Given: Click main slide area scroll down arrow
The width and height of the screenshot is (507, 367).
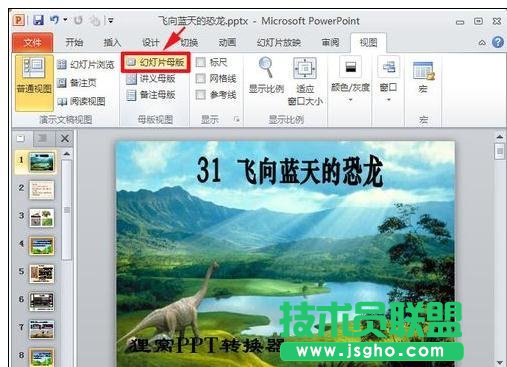Looking at the screenshot, I should (x=499, y=362).
